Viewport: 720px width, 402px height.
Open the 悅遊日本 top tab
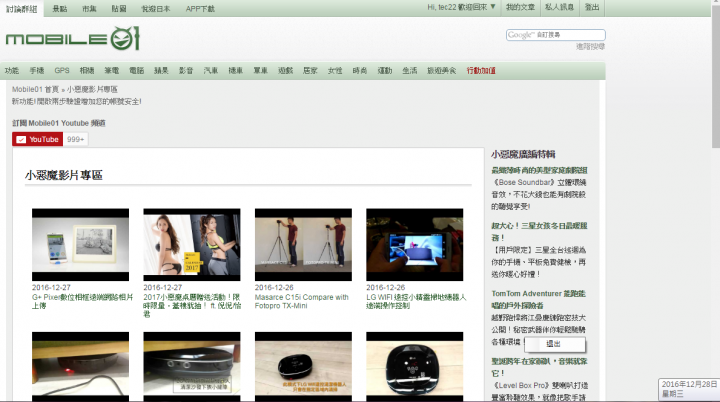(156, 9)
